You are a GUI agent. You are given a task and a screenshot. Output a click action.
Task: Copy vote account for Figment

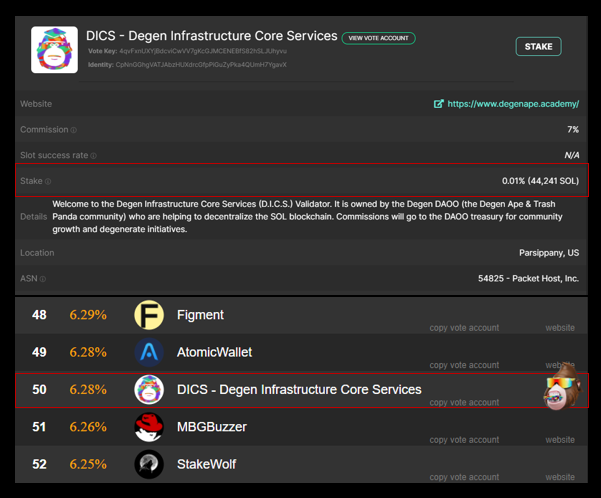pyautogui.click(x=464, y=328)
